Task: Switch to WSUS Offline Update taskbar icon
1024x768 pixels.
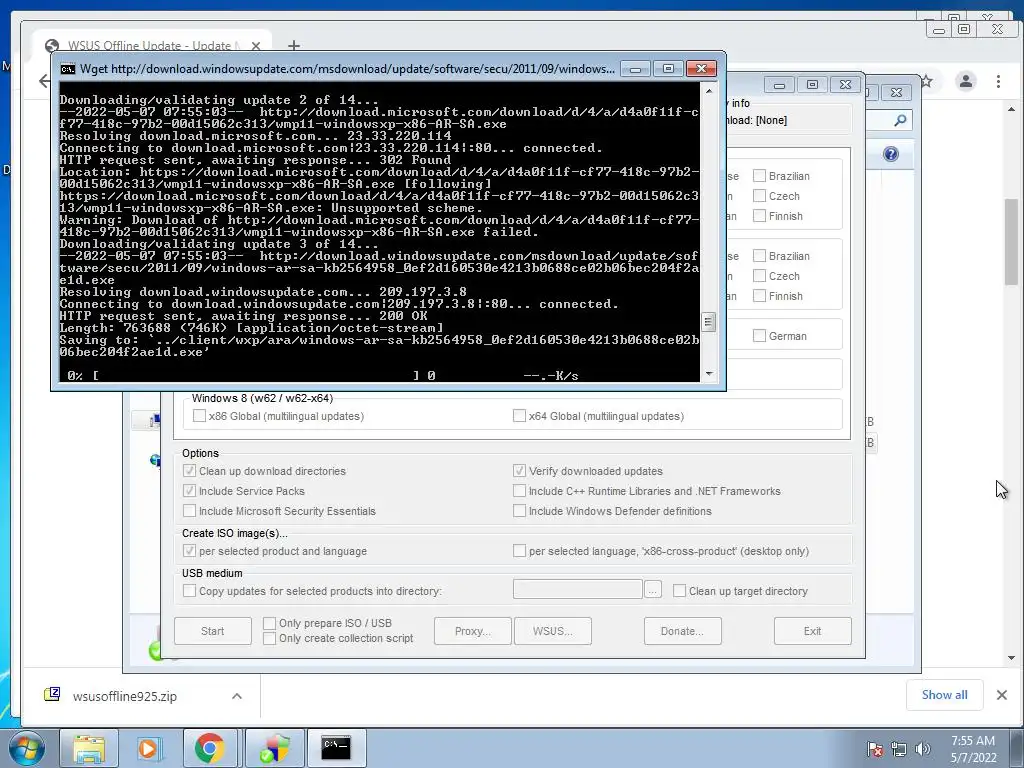Action: pos(275,748)
